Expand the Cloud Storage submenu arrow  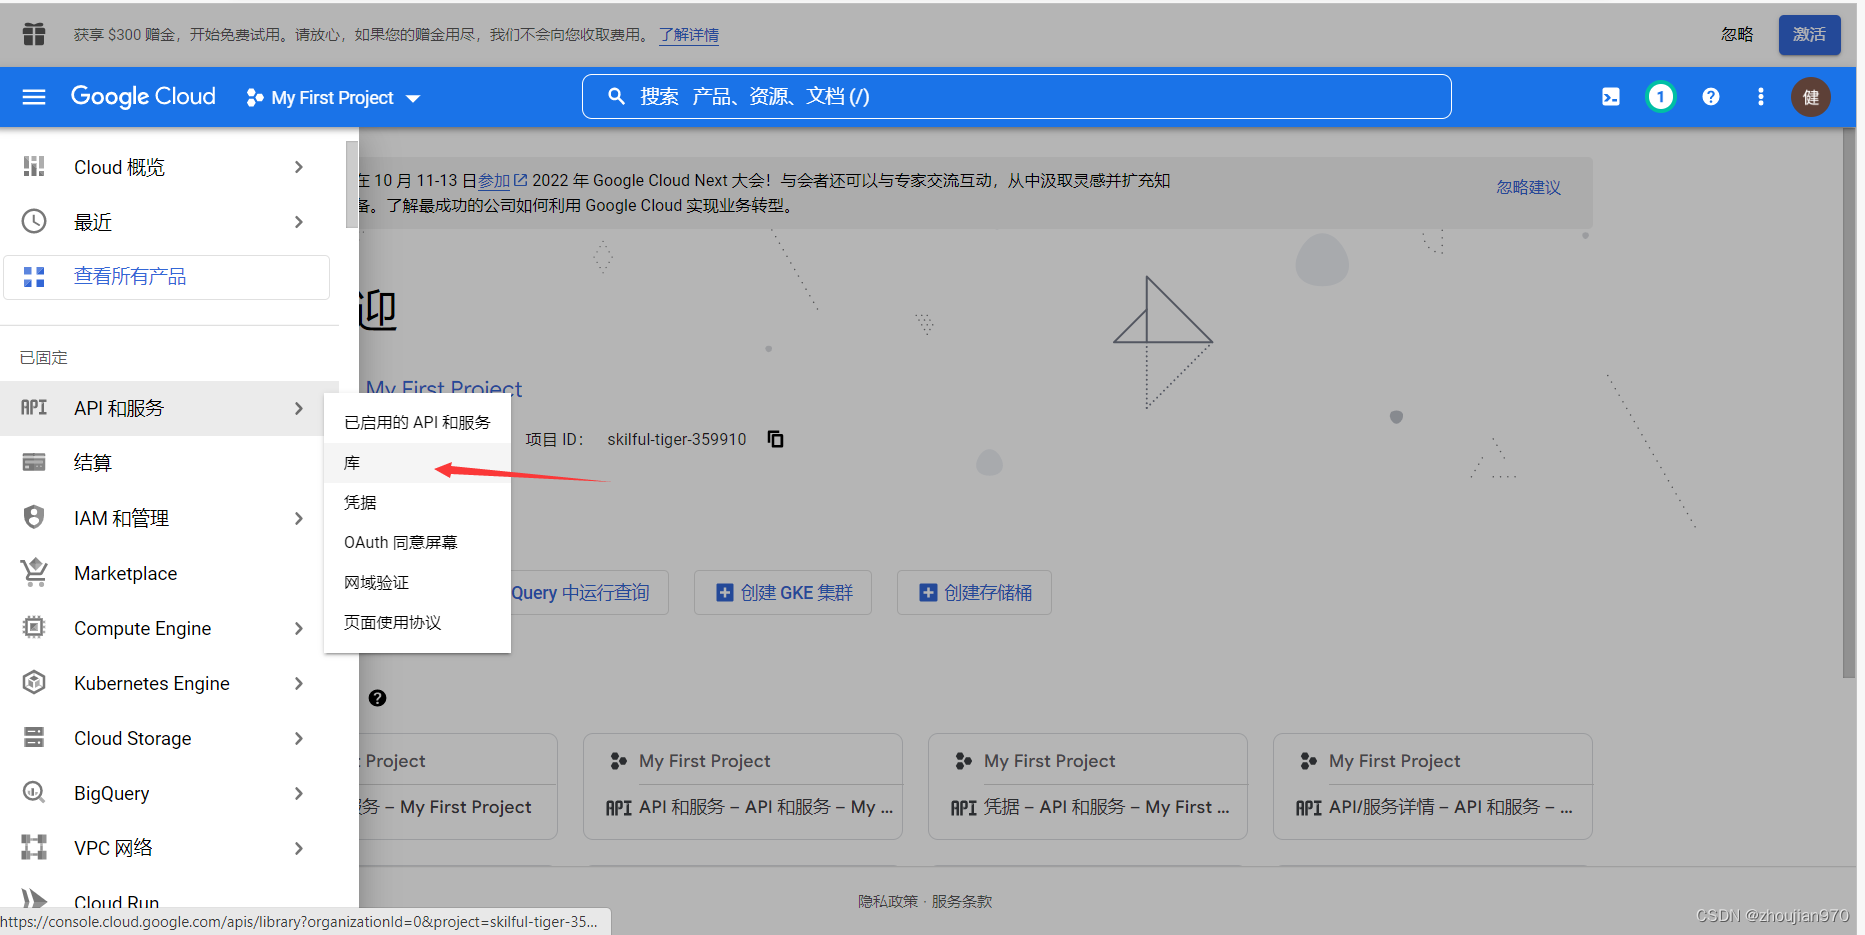299,738
